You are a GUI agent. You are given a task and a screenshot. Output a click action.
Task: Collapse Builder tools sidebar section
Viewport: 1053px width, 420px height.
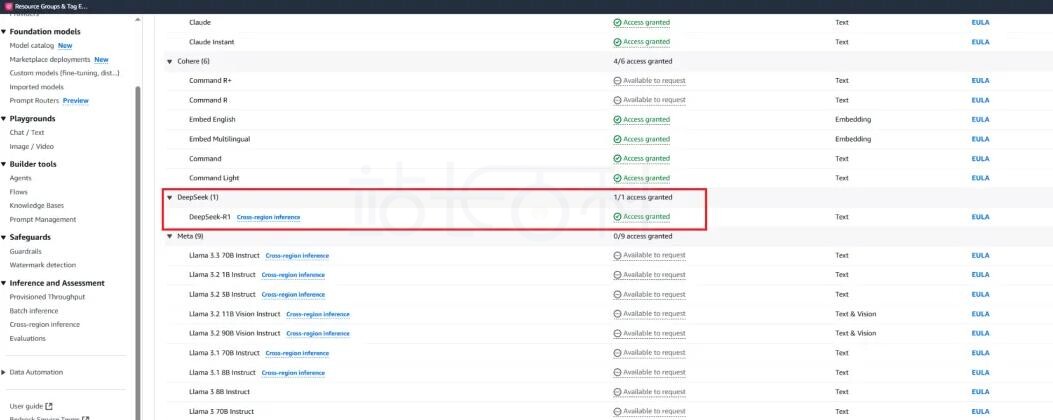[x=4, y=165]
